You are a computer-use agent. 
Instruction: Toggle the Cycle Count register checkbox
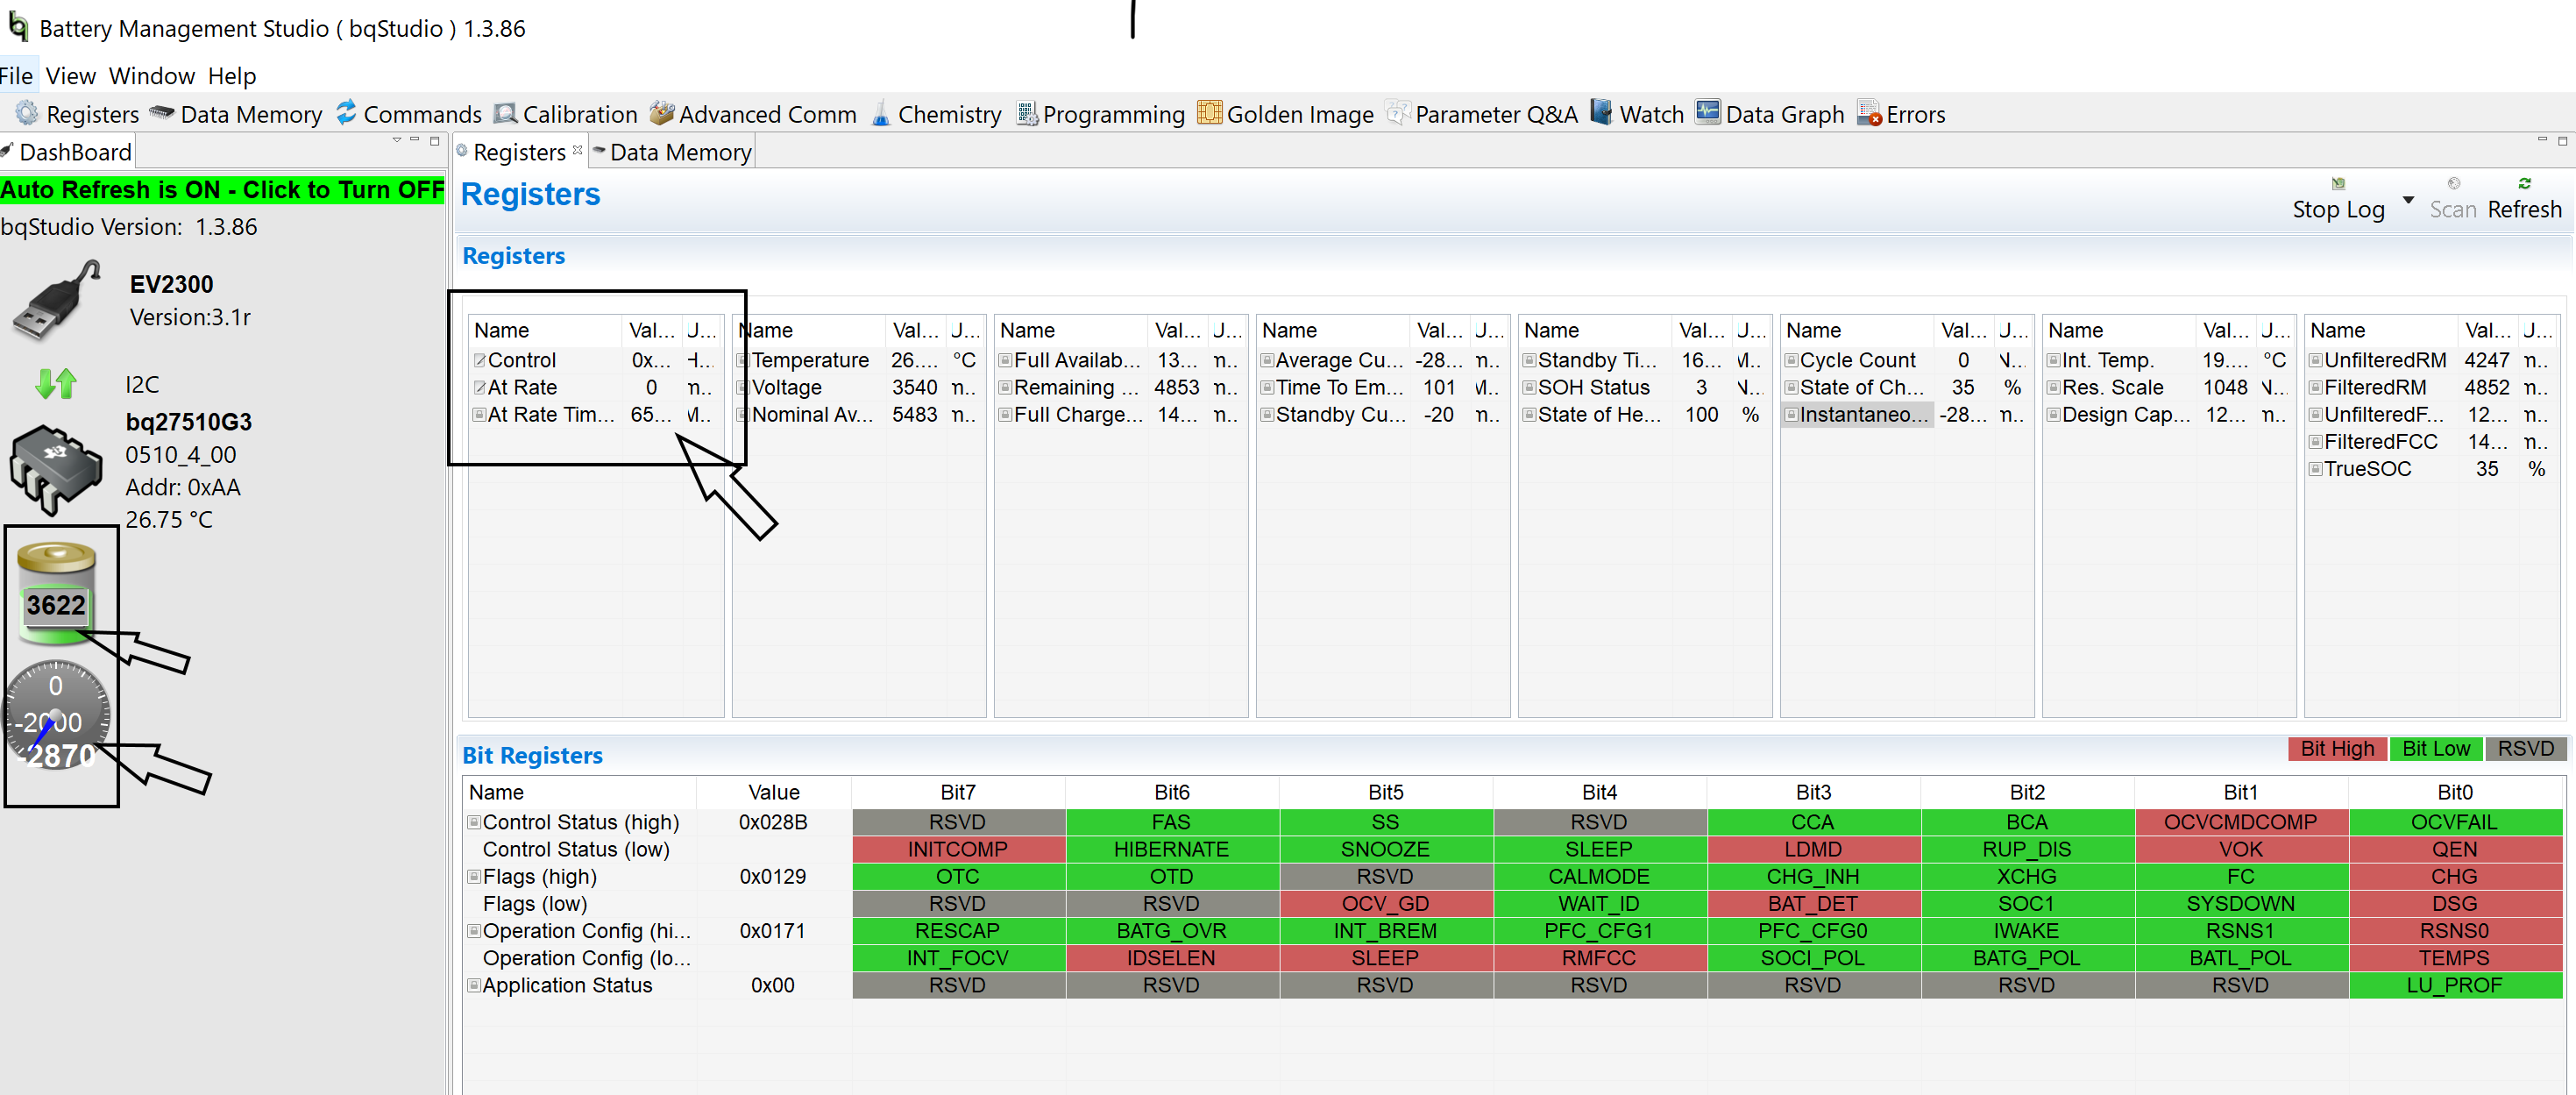pyautogui.click(x=1792, y=360)
